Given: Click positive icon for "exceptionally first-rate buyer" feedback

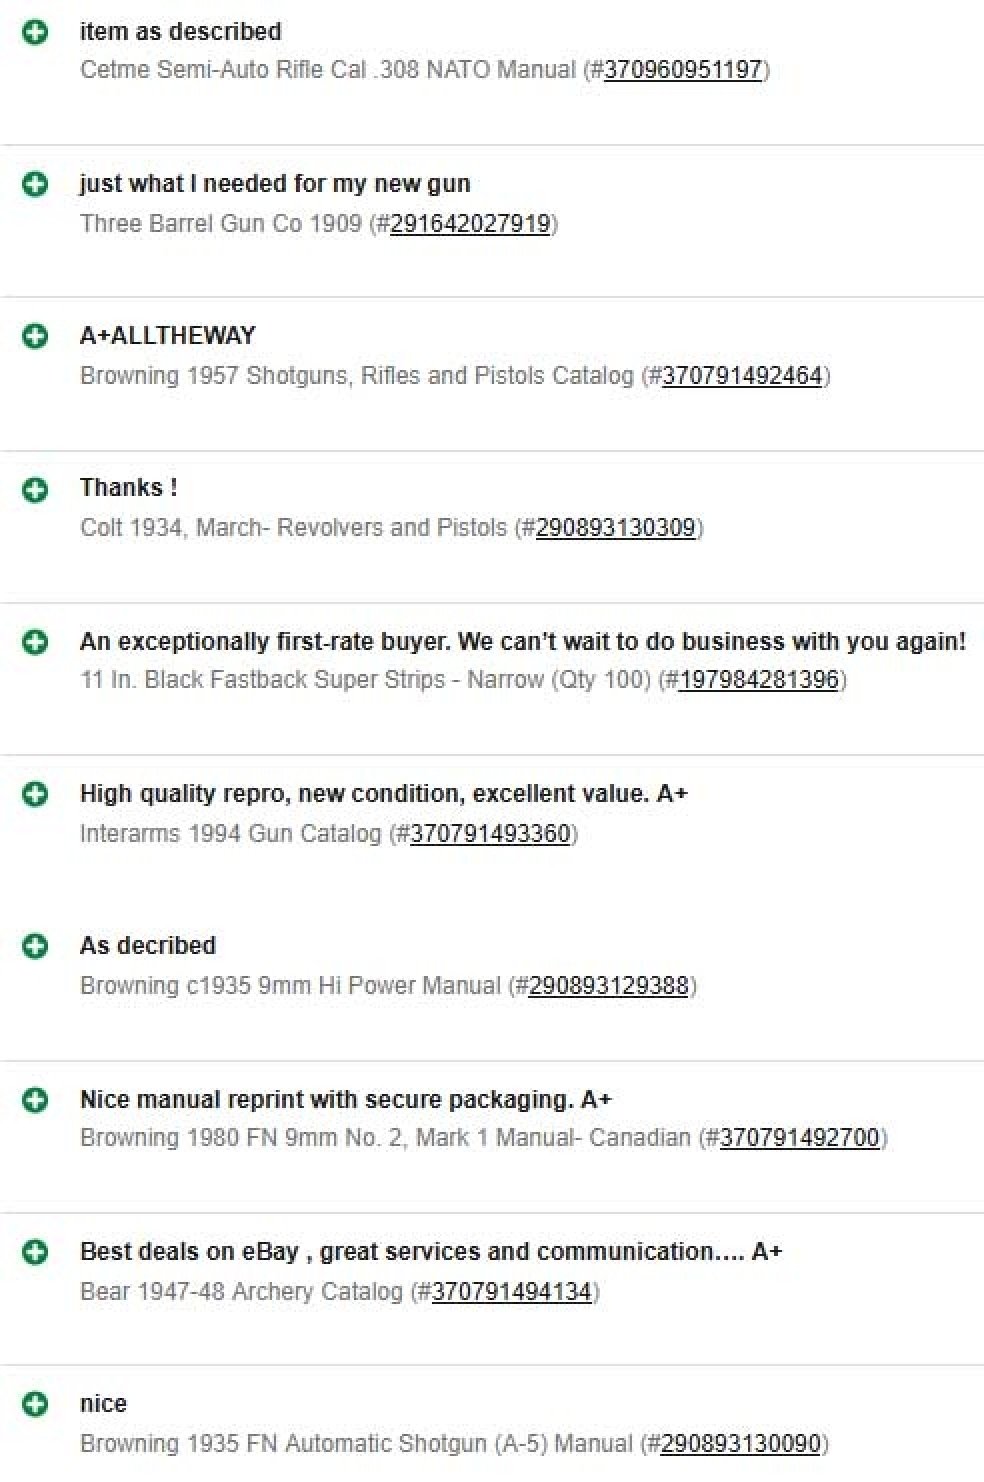Looking at the screenshot, I should [x=35, y=642].
